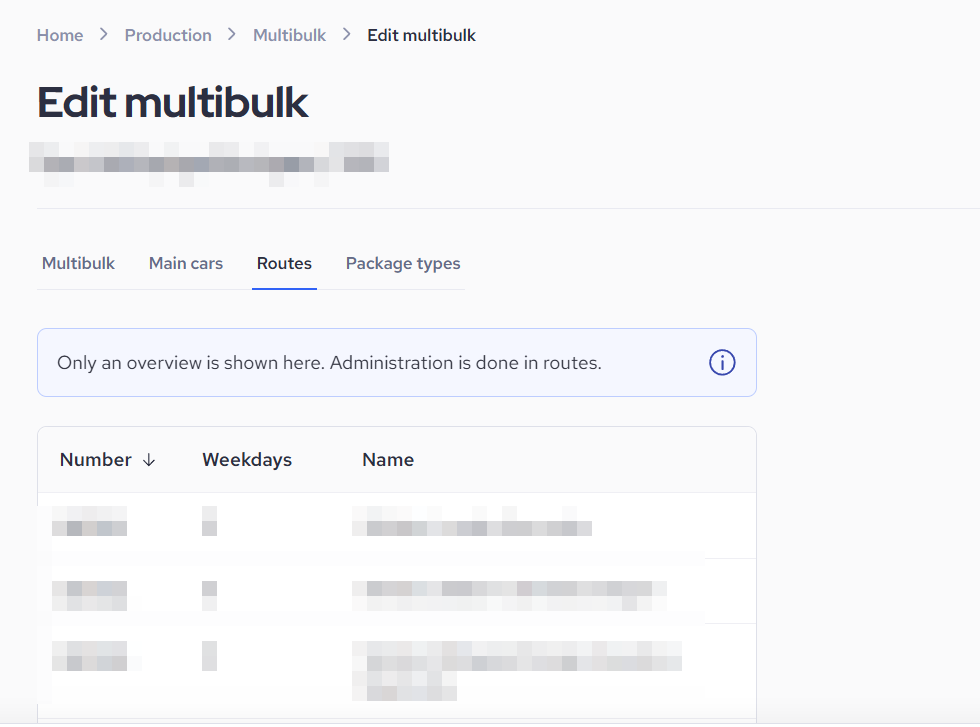The image size is (980, 727).
Task: Switch to the Package types tab
Action: pos(403,264)
